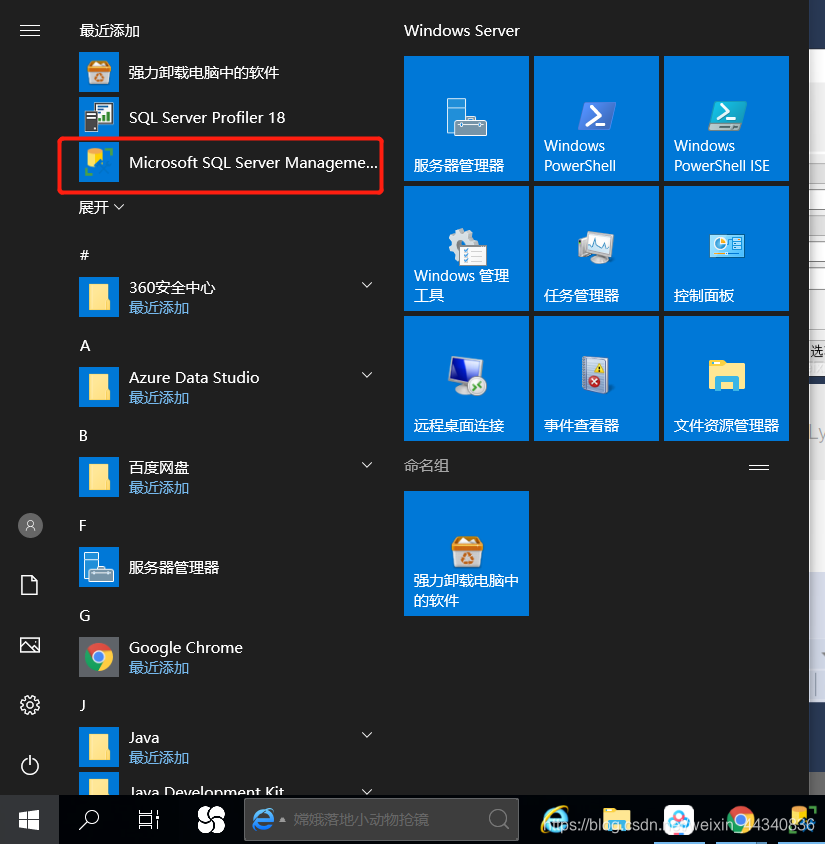Open SQL Server Profiler 18

pos(230,117)
